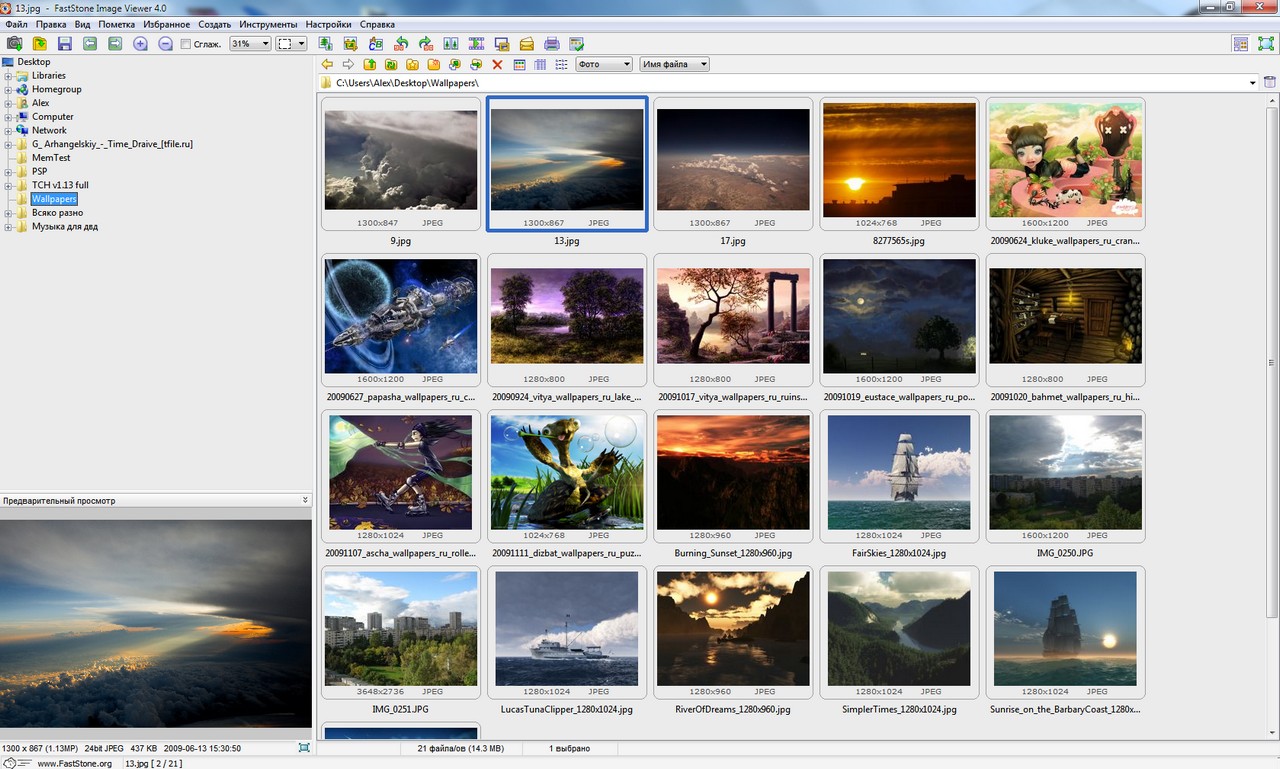Open settings via checkmark window icon

(x=576, y=43)
